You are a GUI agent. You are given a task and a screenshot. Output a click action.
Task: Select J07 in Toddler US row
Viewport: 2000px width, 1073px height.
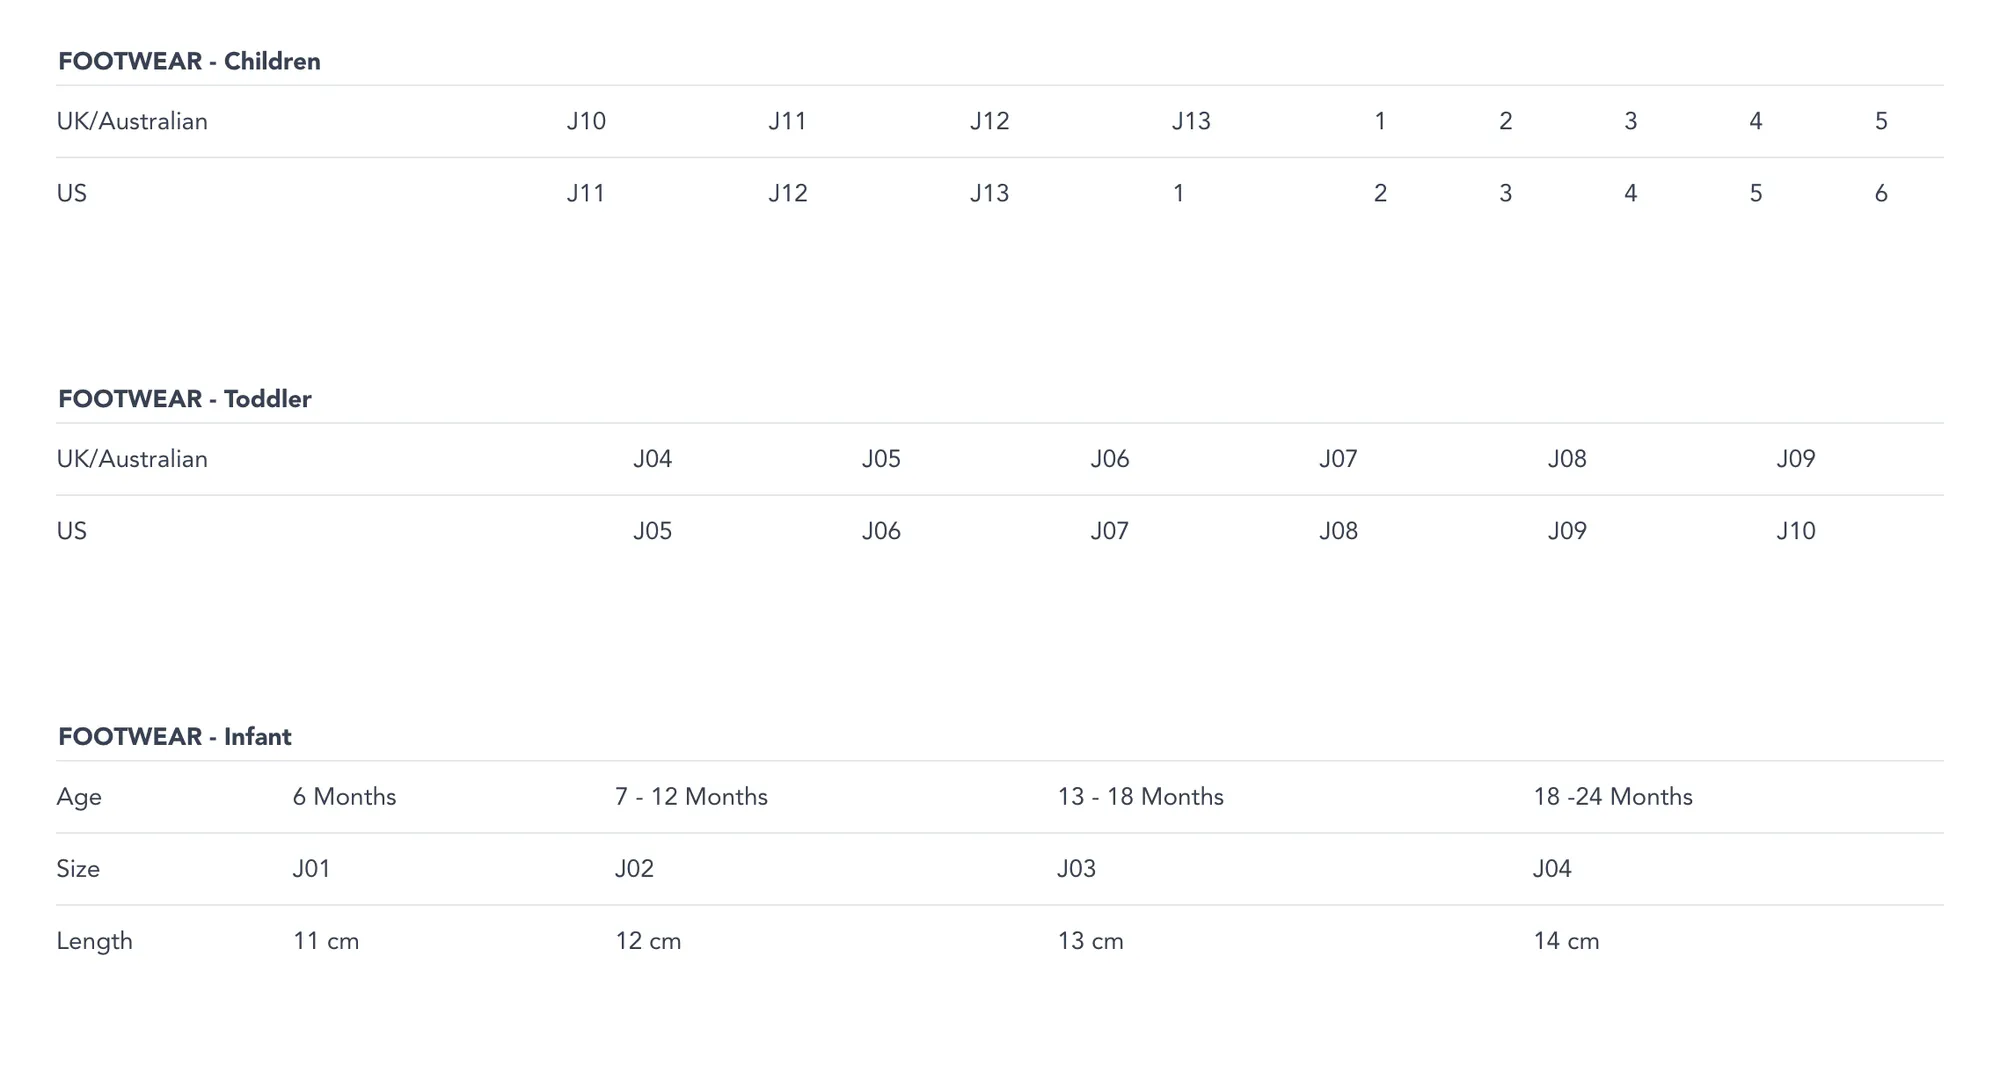(1109, 531)
